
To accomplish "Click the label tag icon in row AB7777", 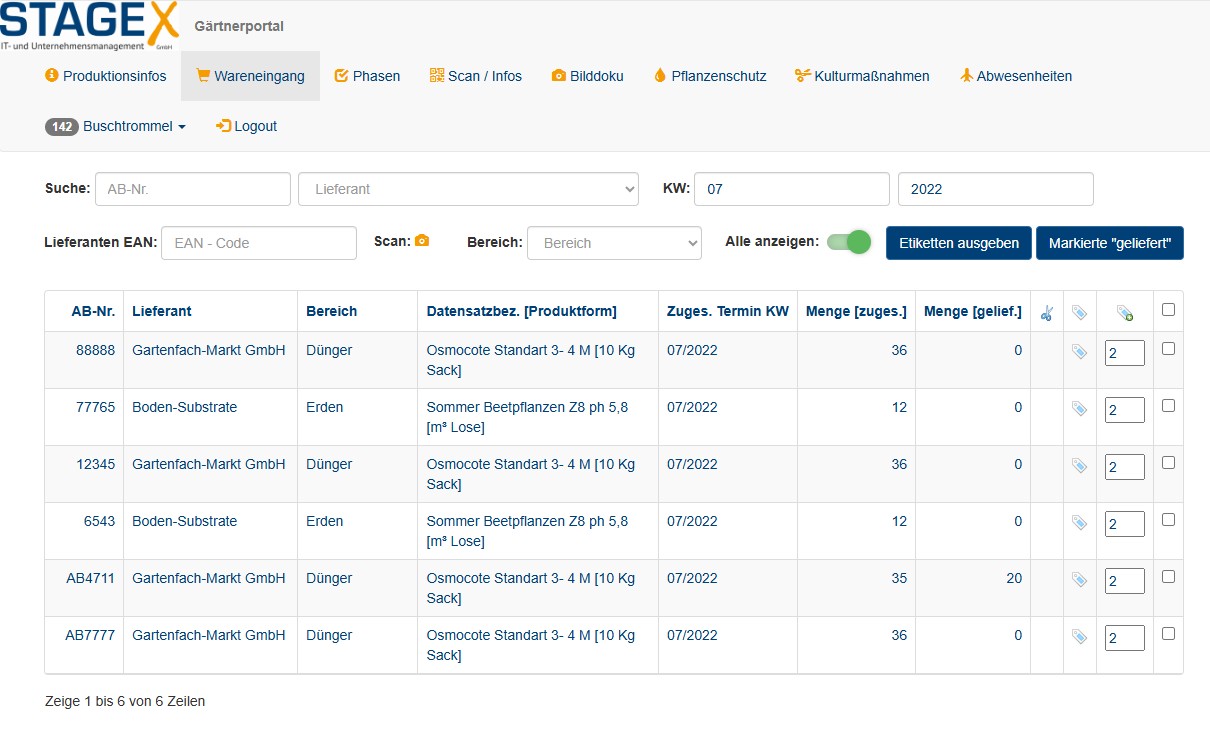I will pyautogui.click(x=1079, y=636).
